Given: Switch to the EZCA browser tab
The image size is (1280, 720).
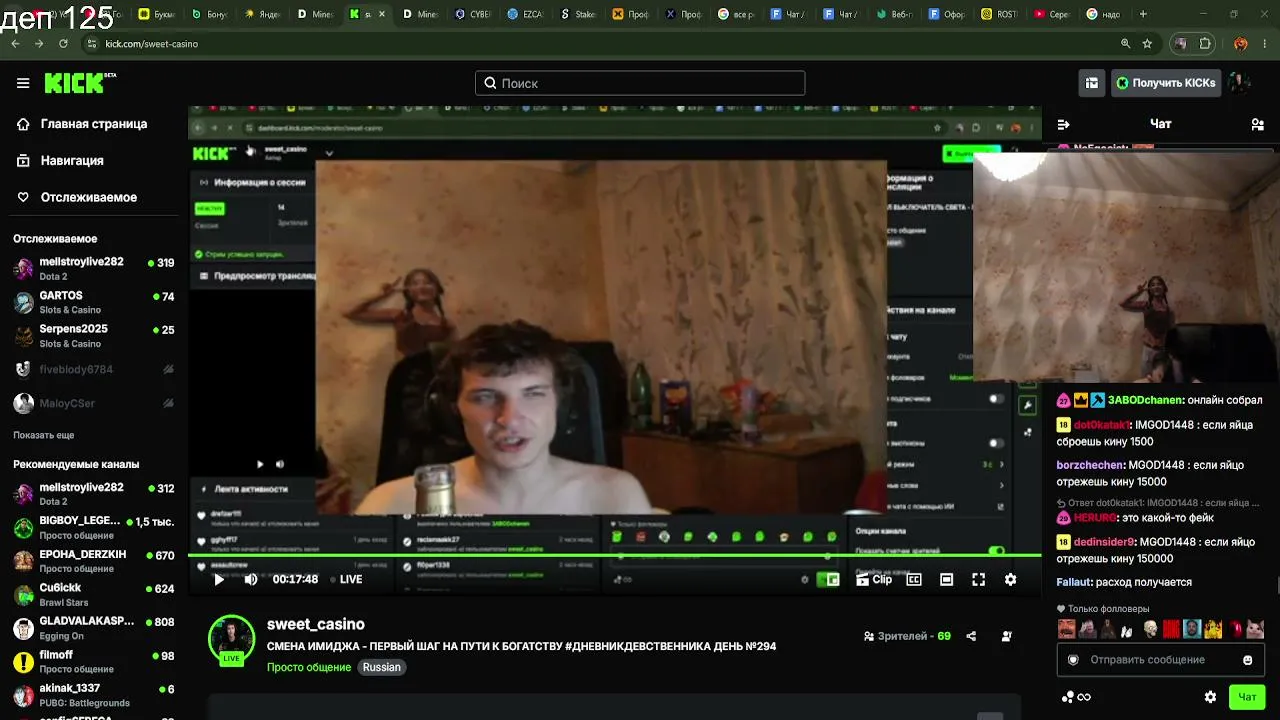Looking at the screenshot, I should [524, 14].
